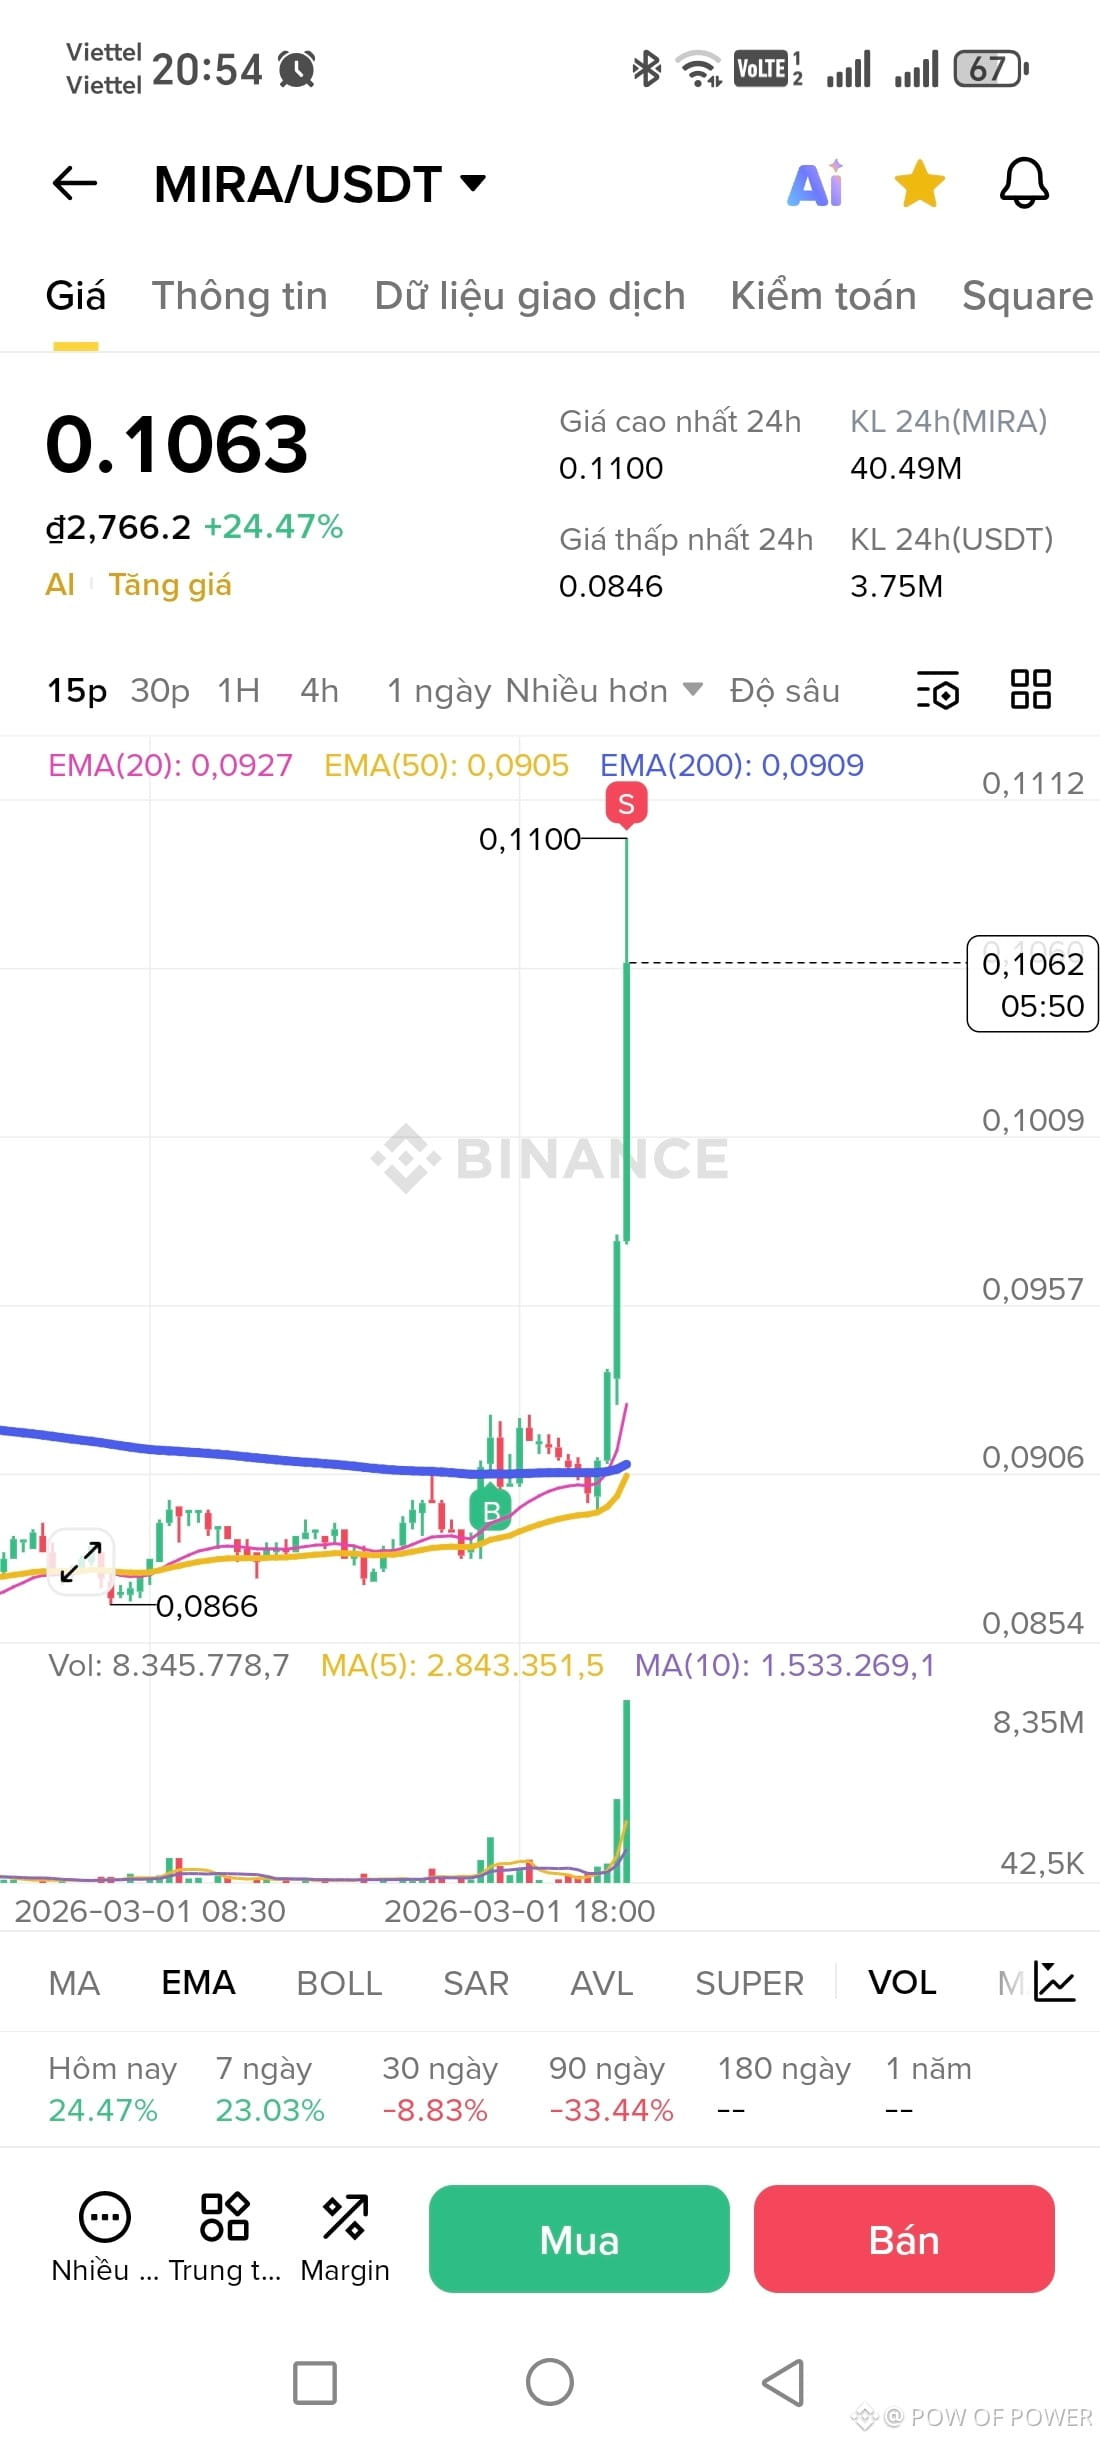
Task: Toggle the AVL indicator
Action: coord(602,1982)
